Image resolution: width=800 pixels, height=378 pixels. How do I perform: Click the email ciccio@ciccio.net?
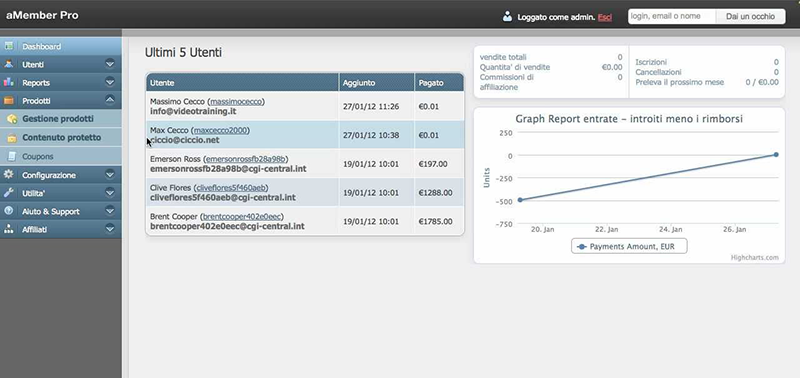coord(185,140)
